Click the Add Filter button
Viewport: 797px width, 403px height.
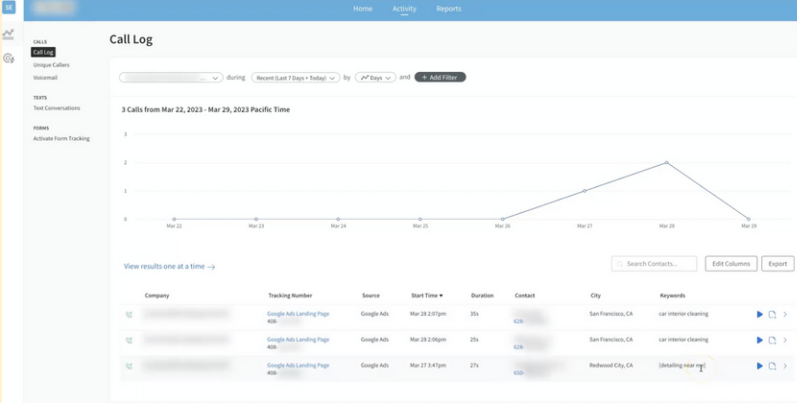(x=440, y=77)
